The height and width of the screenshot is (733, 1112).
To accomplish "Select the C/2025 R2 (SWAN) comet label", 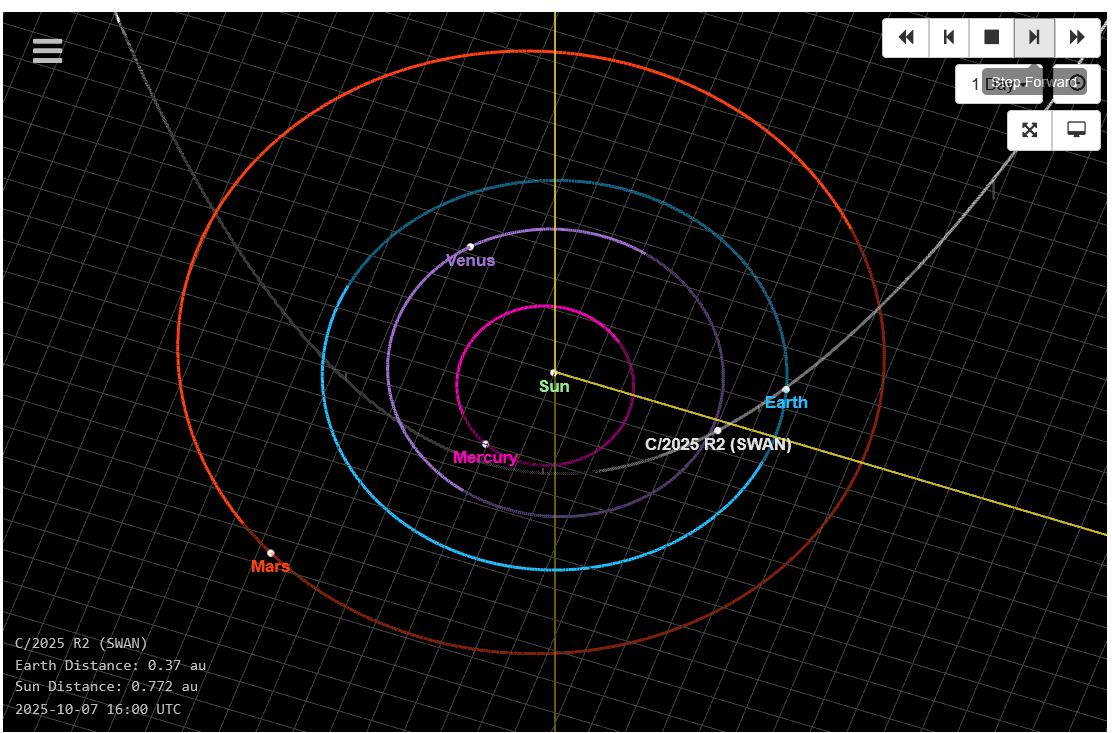I will coord(718,445).
